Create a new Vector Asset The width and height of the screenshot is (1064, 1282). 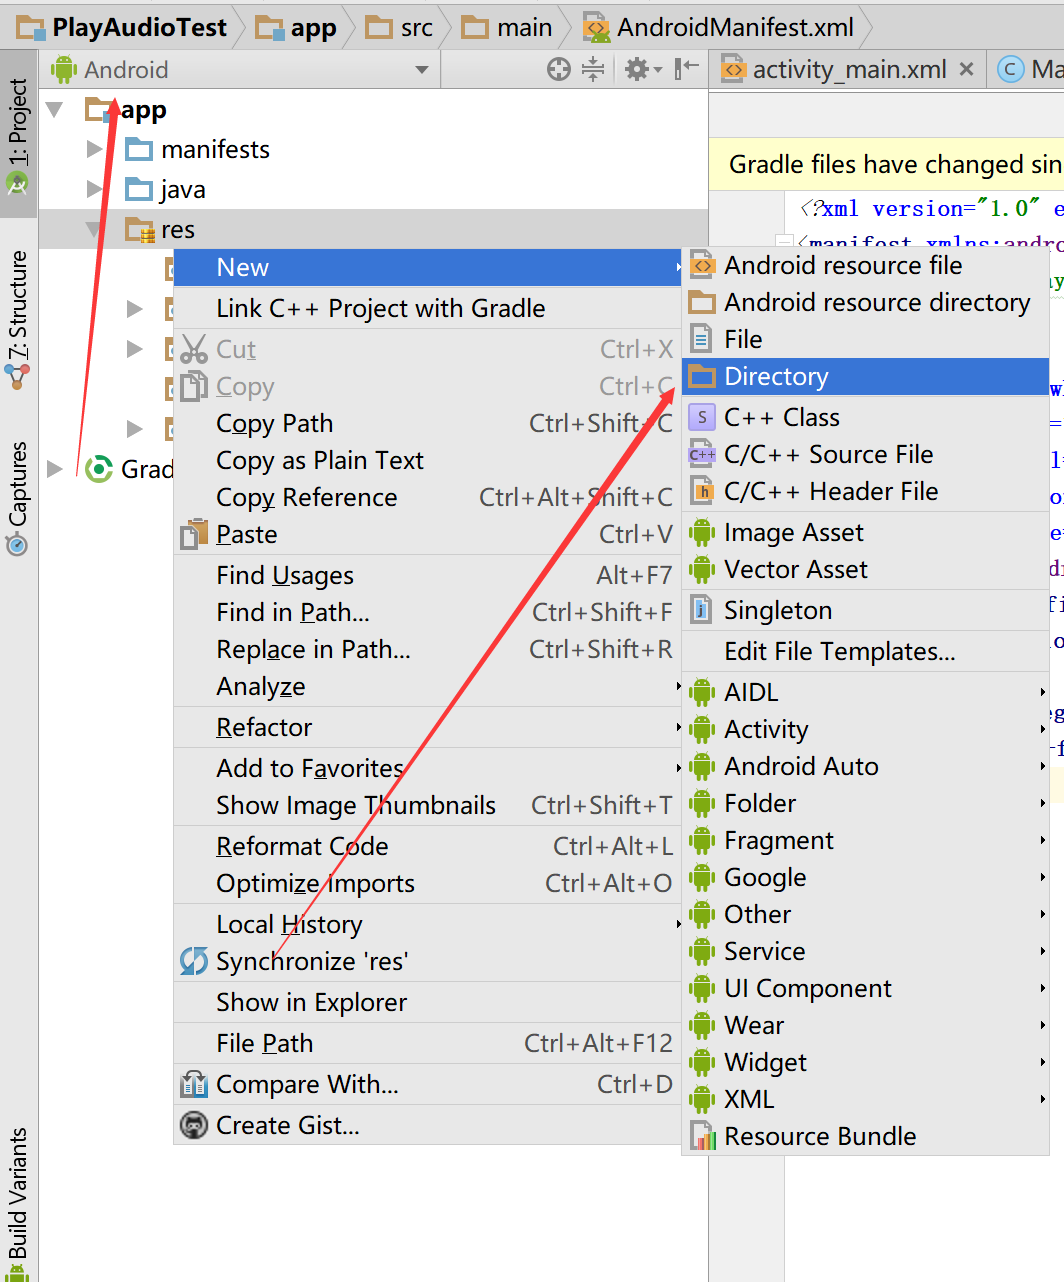pyautogui.click(x=795, y=569)
